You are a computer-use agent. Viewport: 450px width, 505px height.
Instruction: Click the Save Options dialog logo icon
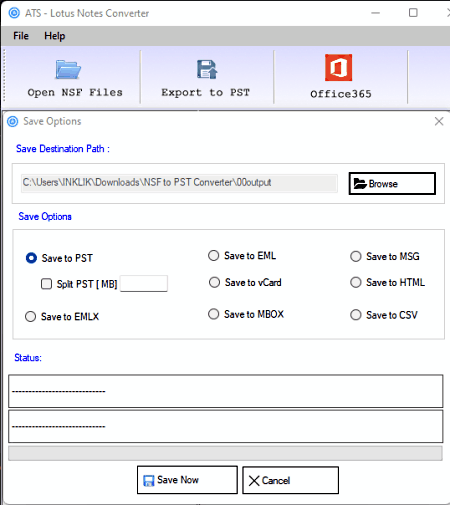[x=13, y=121]
